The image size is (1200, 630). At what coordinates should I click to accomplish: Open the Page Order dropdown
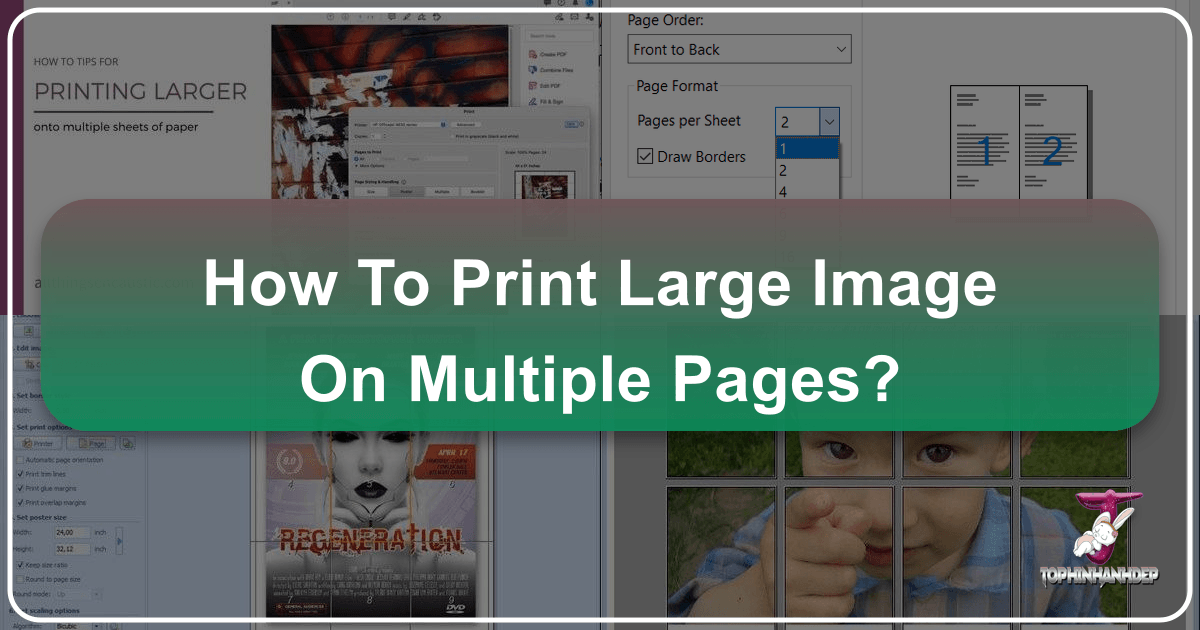tap(738, 48)
